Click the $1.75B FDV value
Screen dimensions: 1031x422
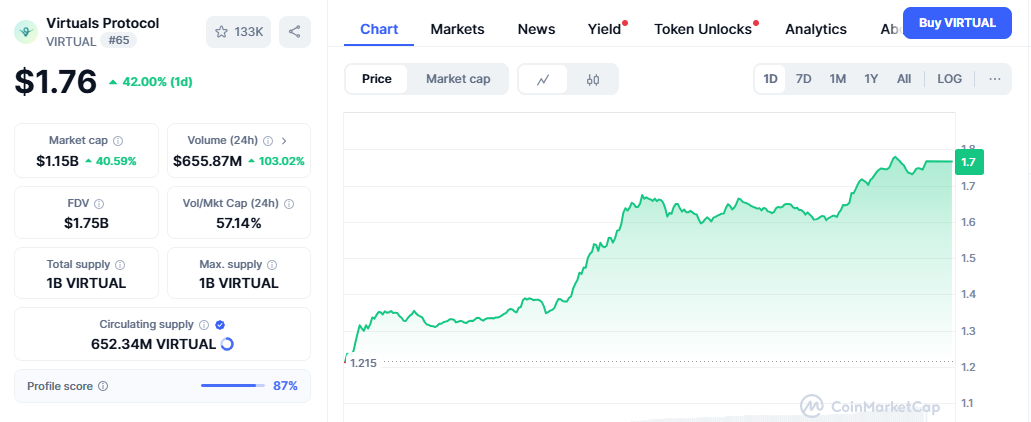(x=86, y=223)
